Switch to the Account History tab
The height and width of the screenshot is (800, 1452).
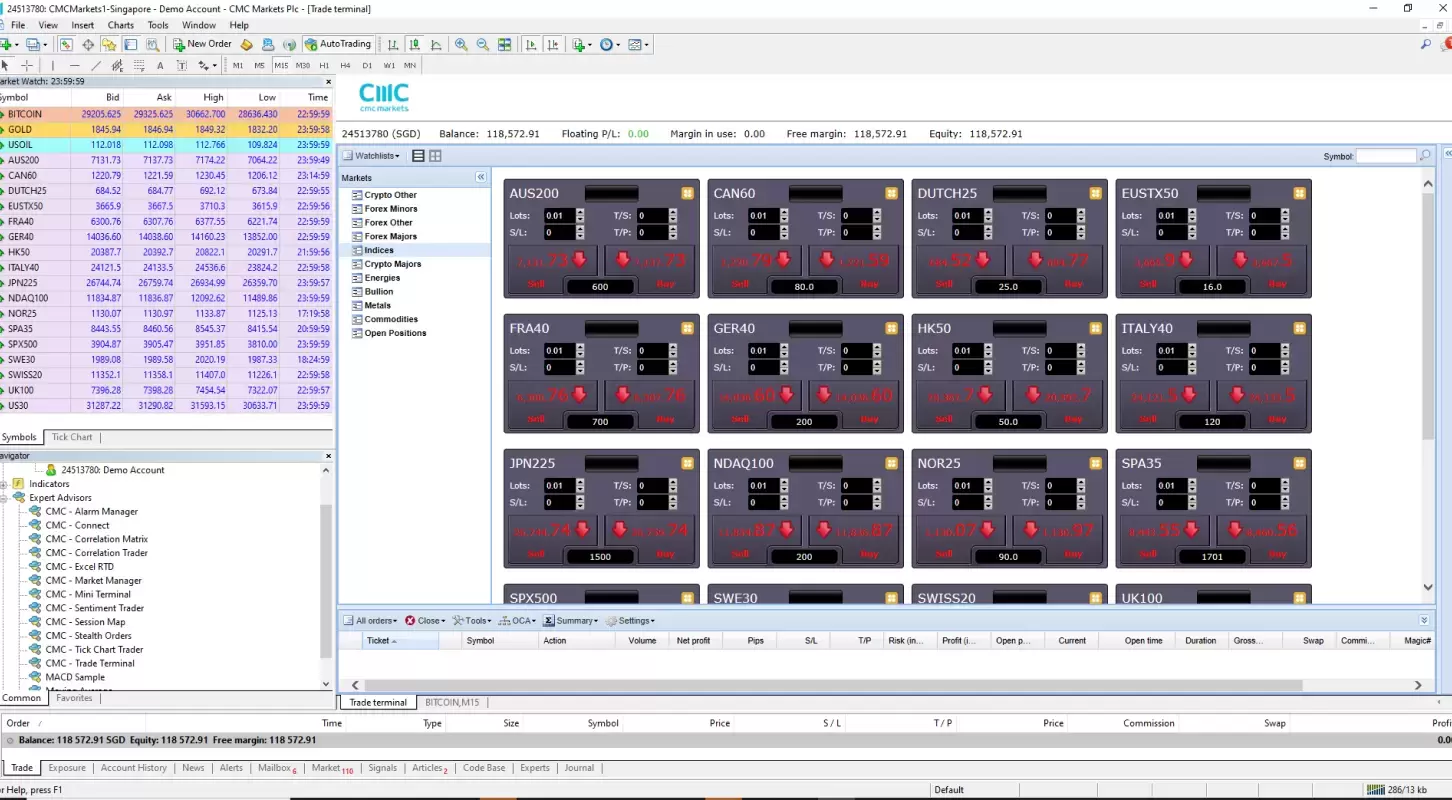[133, 768]
